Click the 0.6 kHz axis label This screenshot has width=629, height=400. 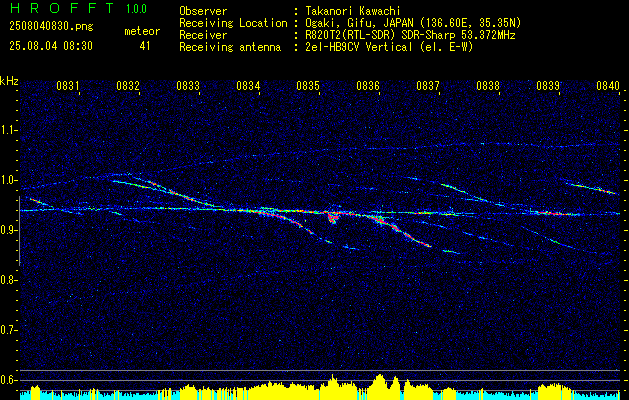pyautogui.click(x=8, y=380)
